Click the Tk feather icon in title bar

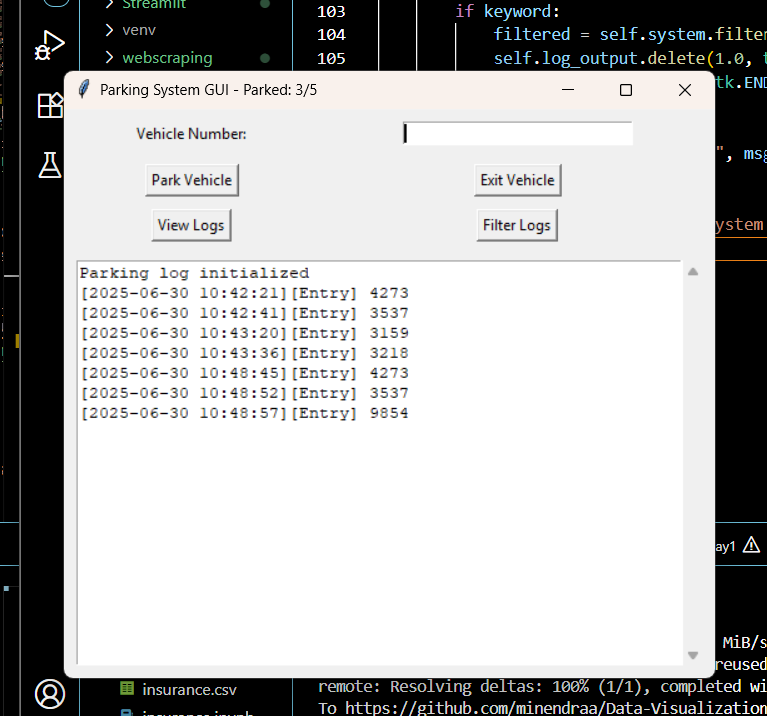click(84, 90)
